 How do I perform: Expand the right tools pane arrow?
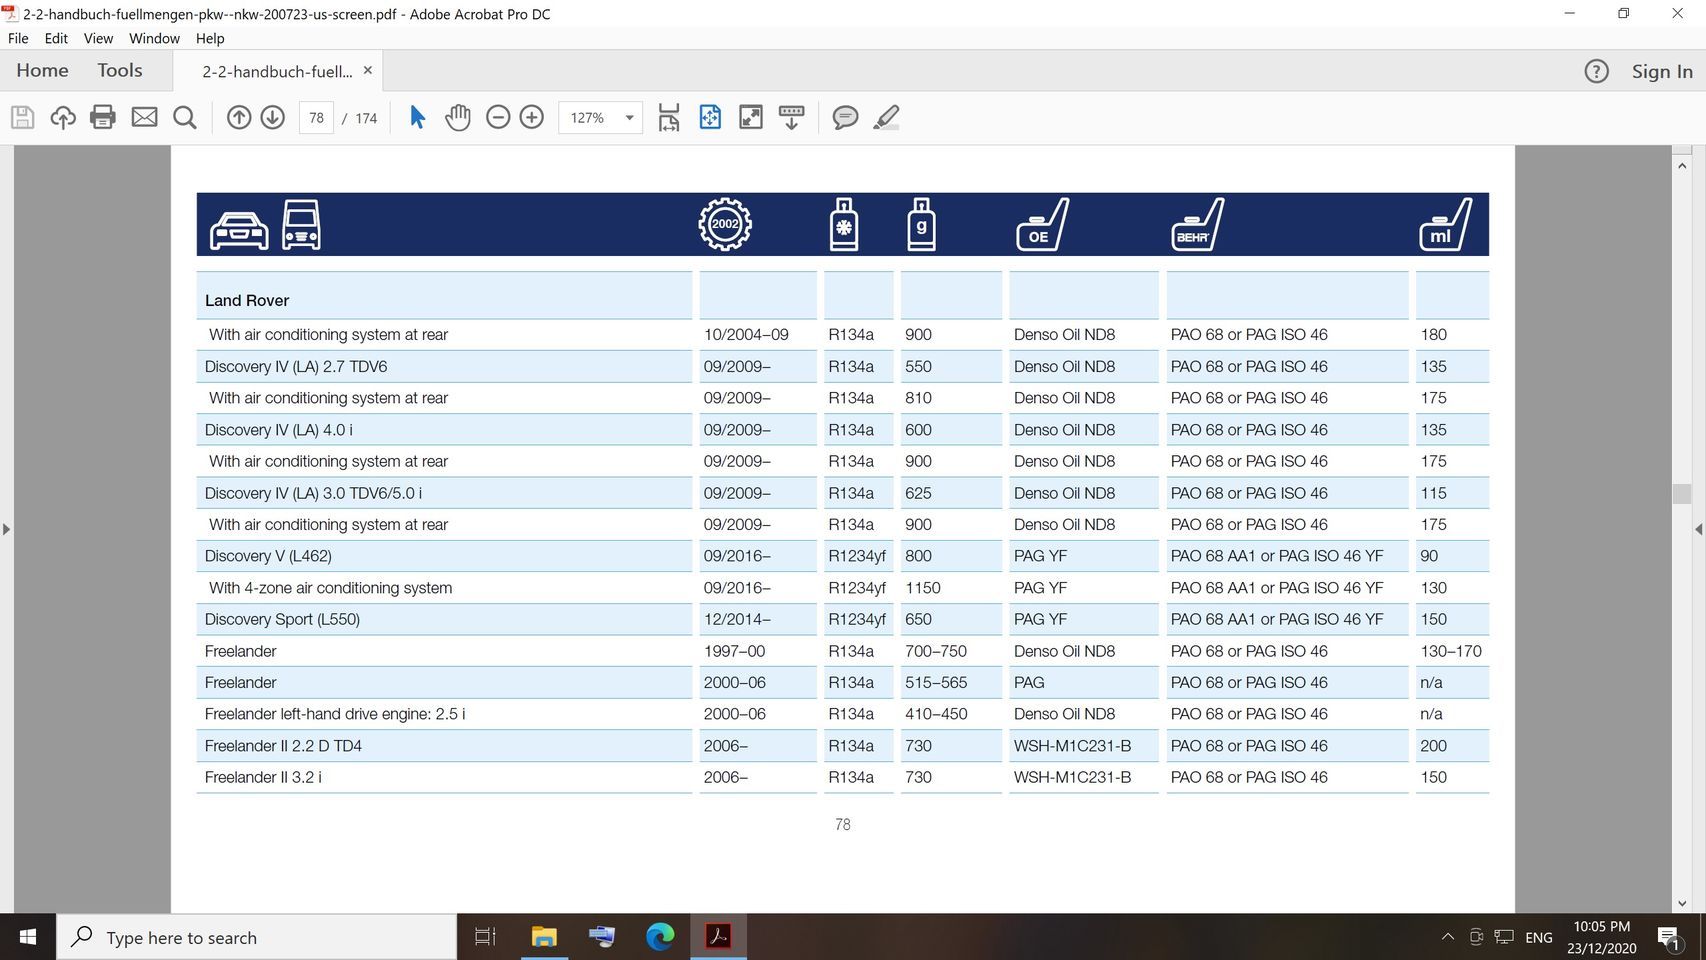coord(1698,529)
